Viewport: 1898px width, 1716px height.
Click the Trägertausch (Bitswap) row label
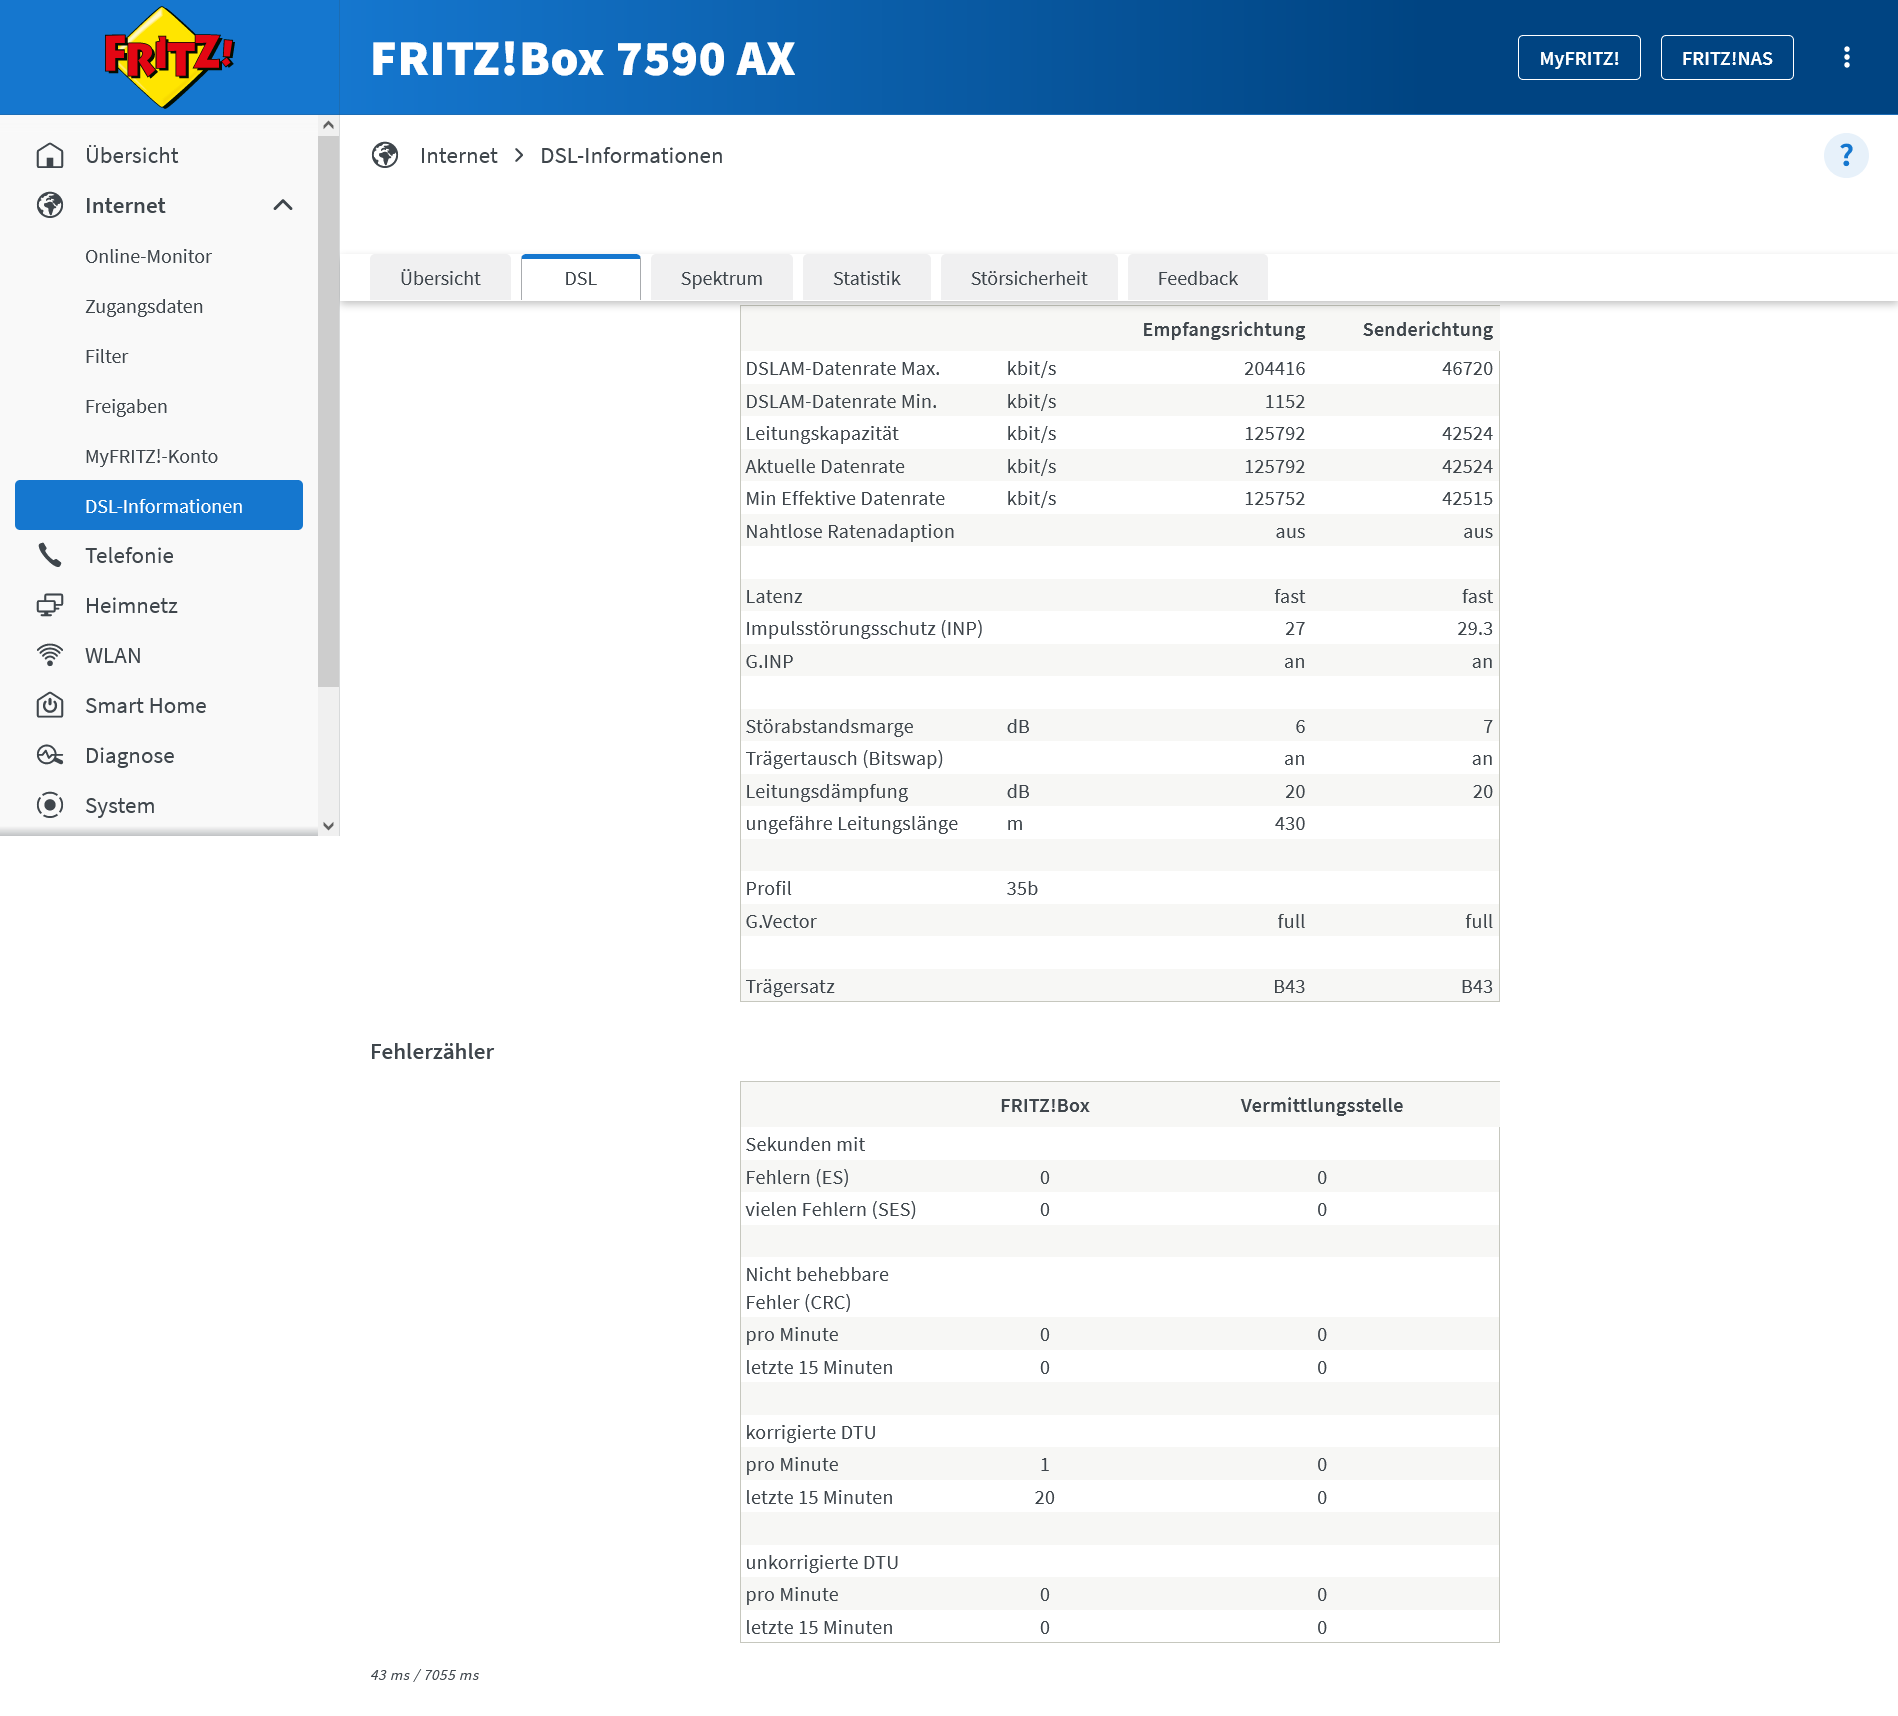pyautogui.click(x=843, y=758)
